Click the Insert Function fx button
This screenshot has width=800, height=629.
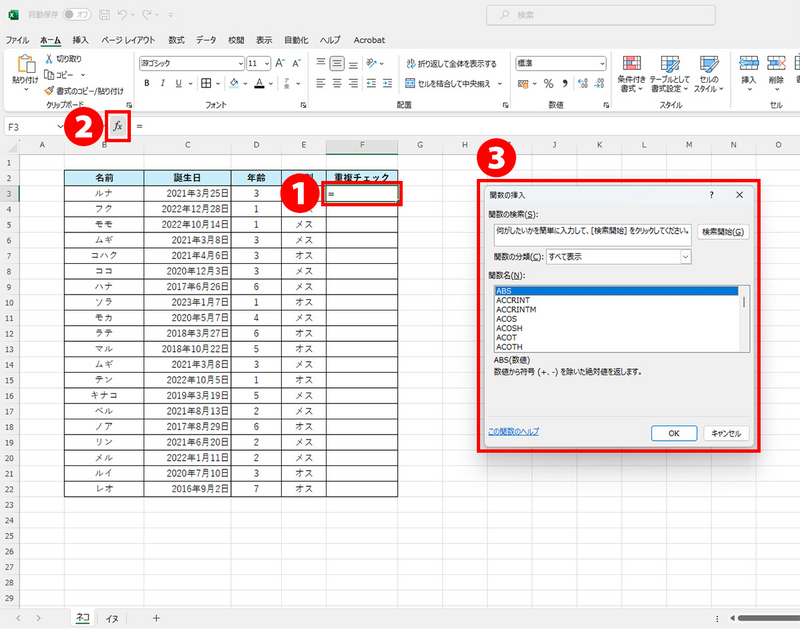click(118, 126)
